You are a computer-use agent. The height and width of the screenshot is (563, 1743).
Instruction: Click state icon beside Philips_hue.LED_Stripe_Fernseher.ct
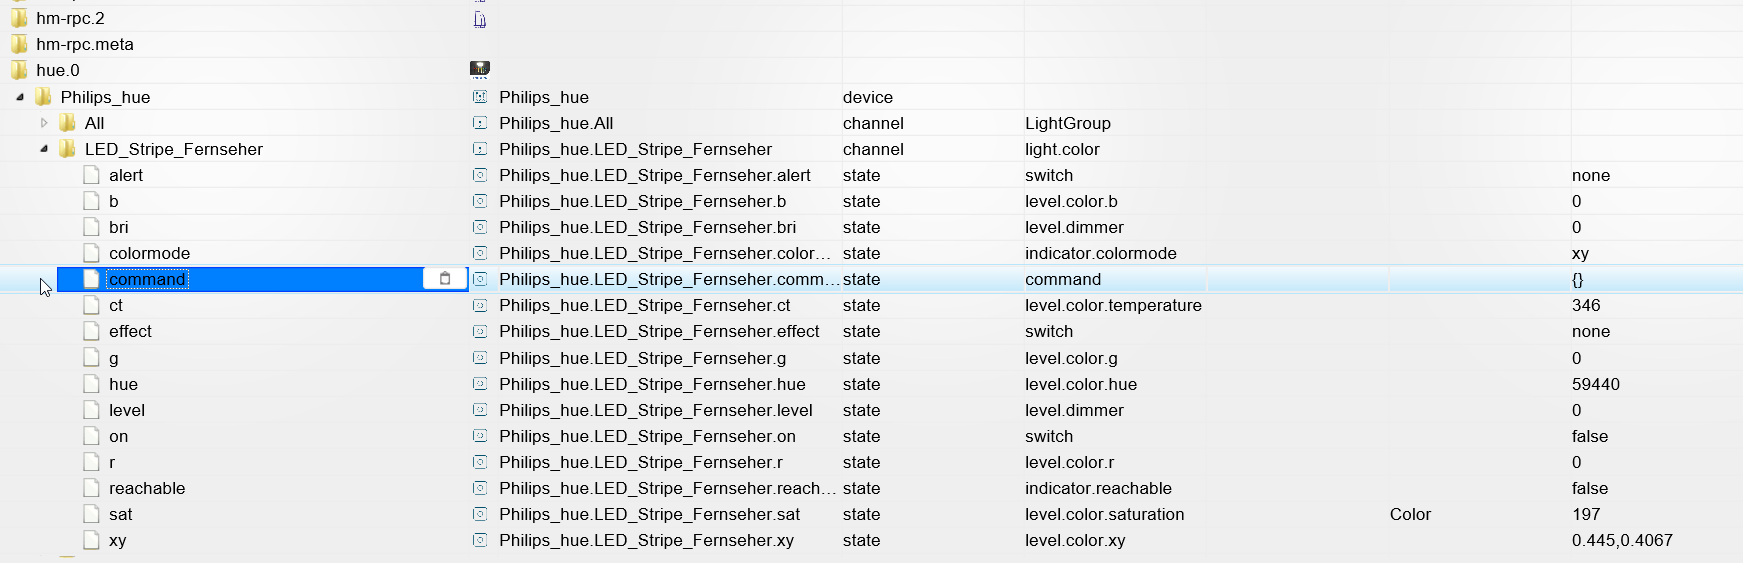coord(480,305)
